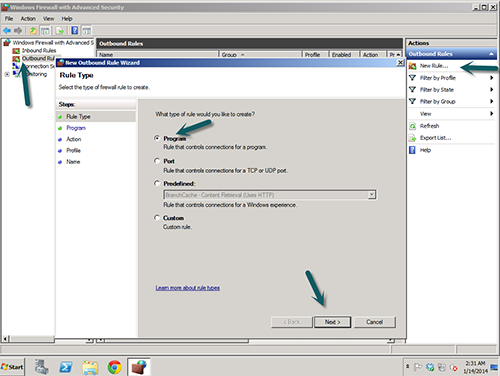Click the Show/Hide action pane toolbar icon
The width and height of the screenshot is (500, 376).
(87, 31)
